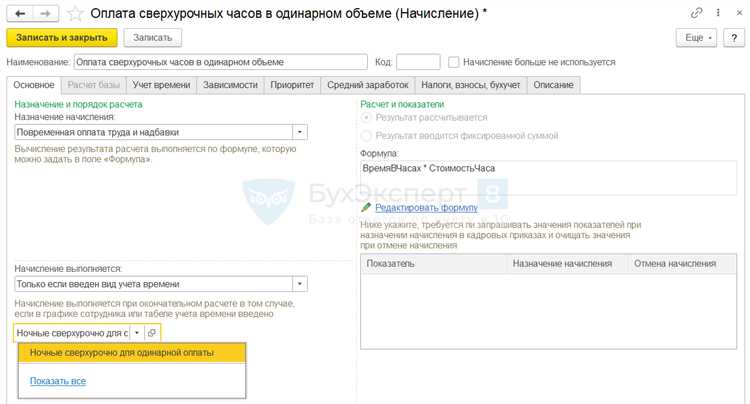
Task: Go forward with the right arrow button
Action: tap(46, 13)
